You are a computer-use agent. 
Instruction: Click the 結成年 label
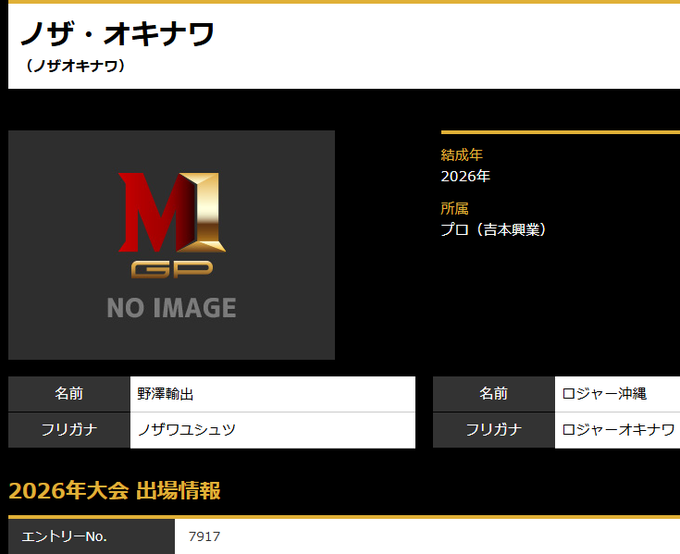[461, 155]
